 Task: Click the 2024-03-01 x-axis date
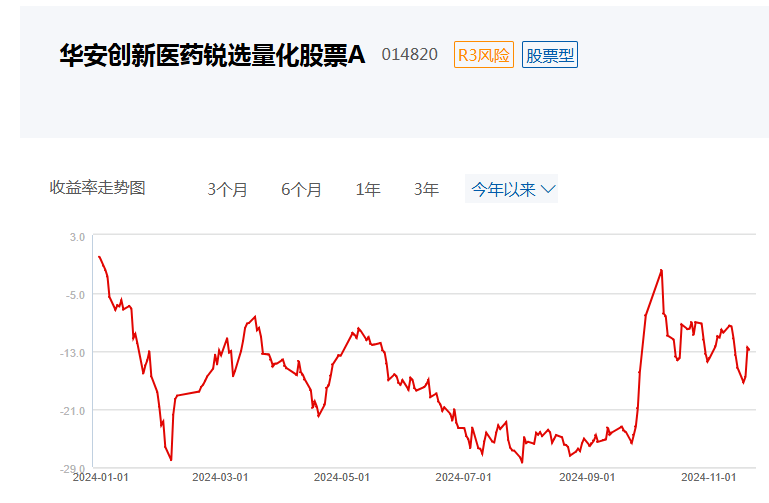tap(220, 478)
